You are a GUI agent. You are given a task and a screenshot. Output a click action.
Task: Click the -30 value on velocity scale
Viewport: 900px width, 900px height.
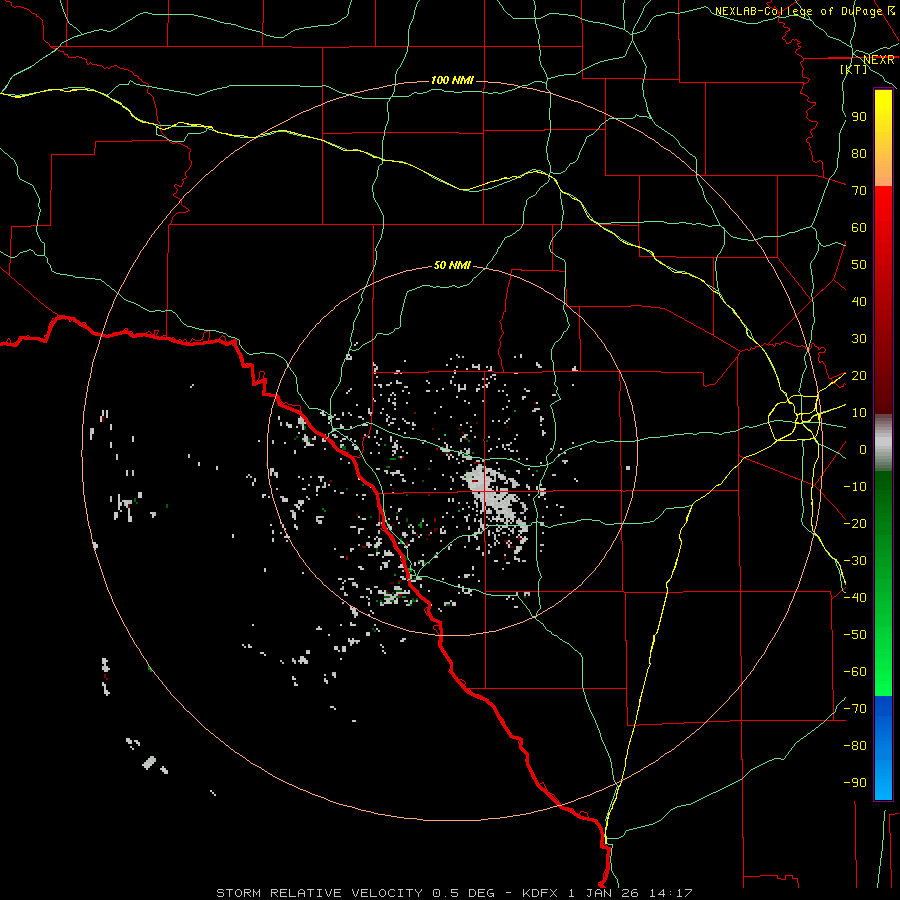855,561
